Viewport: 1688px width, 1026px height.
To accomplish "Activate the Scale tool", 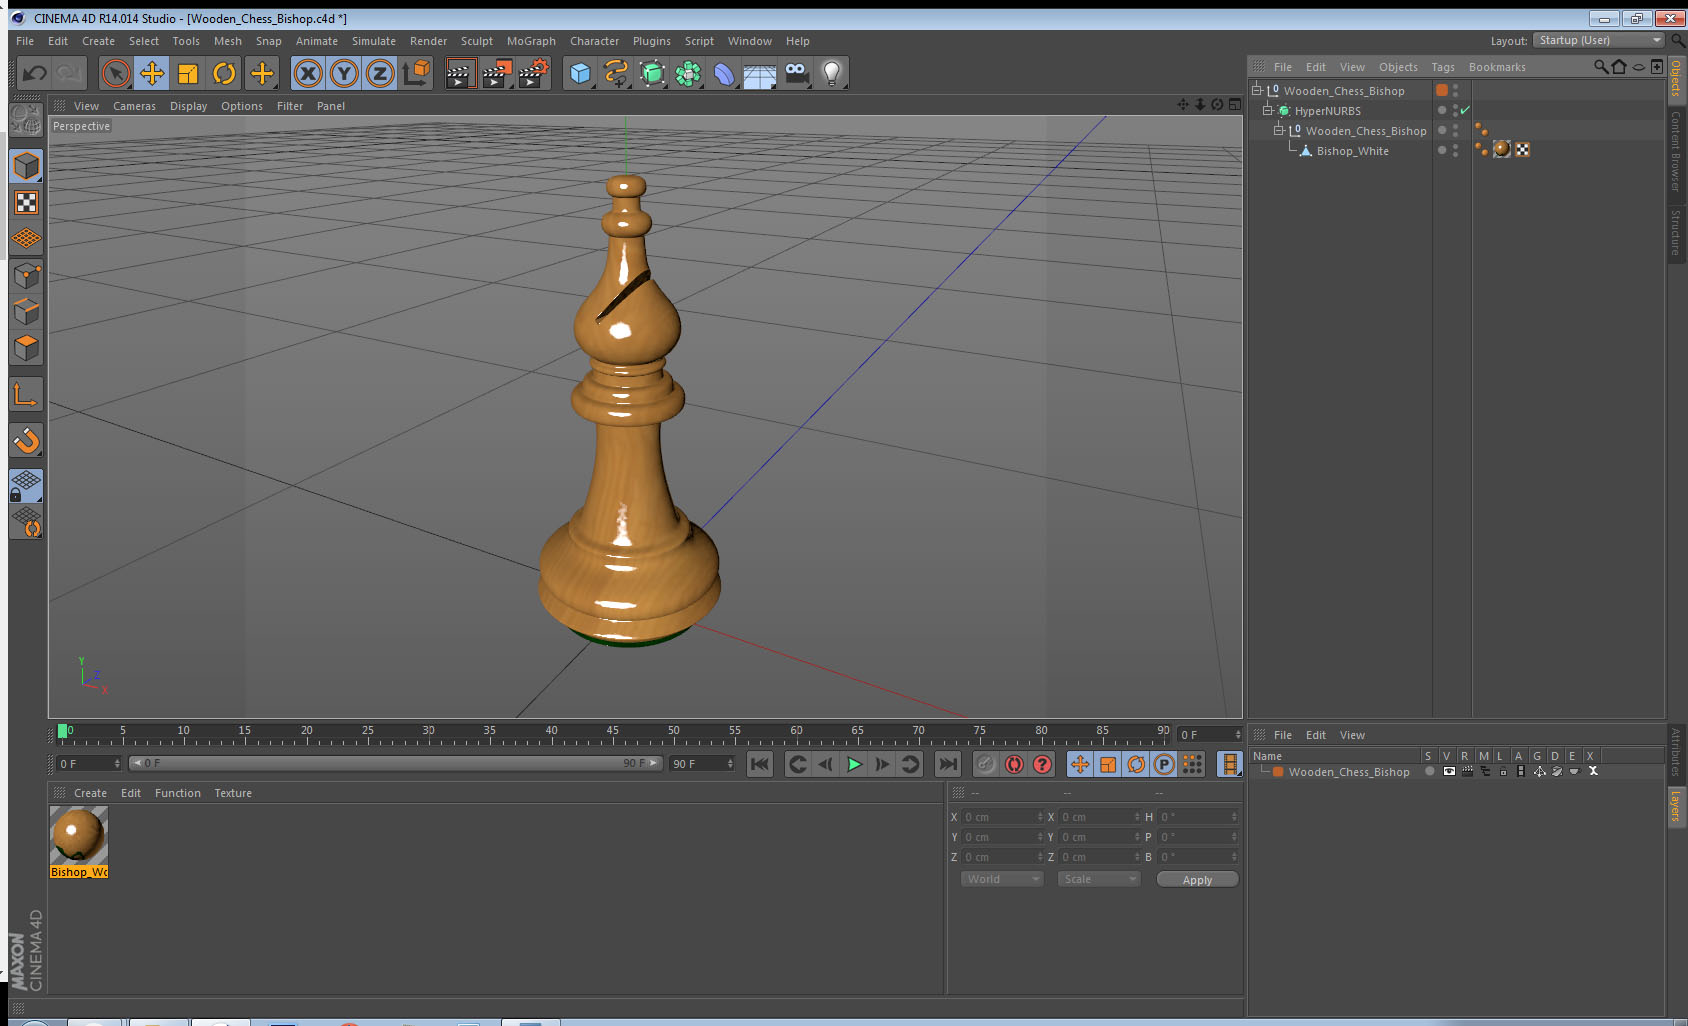I will (x=188, y=73).
